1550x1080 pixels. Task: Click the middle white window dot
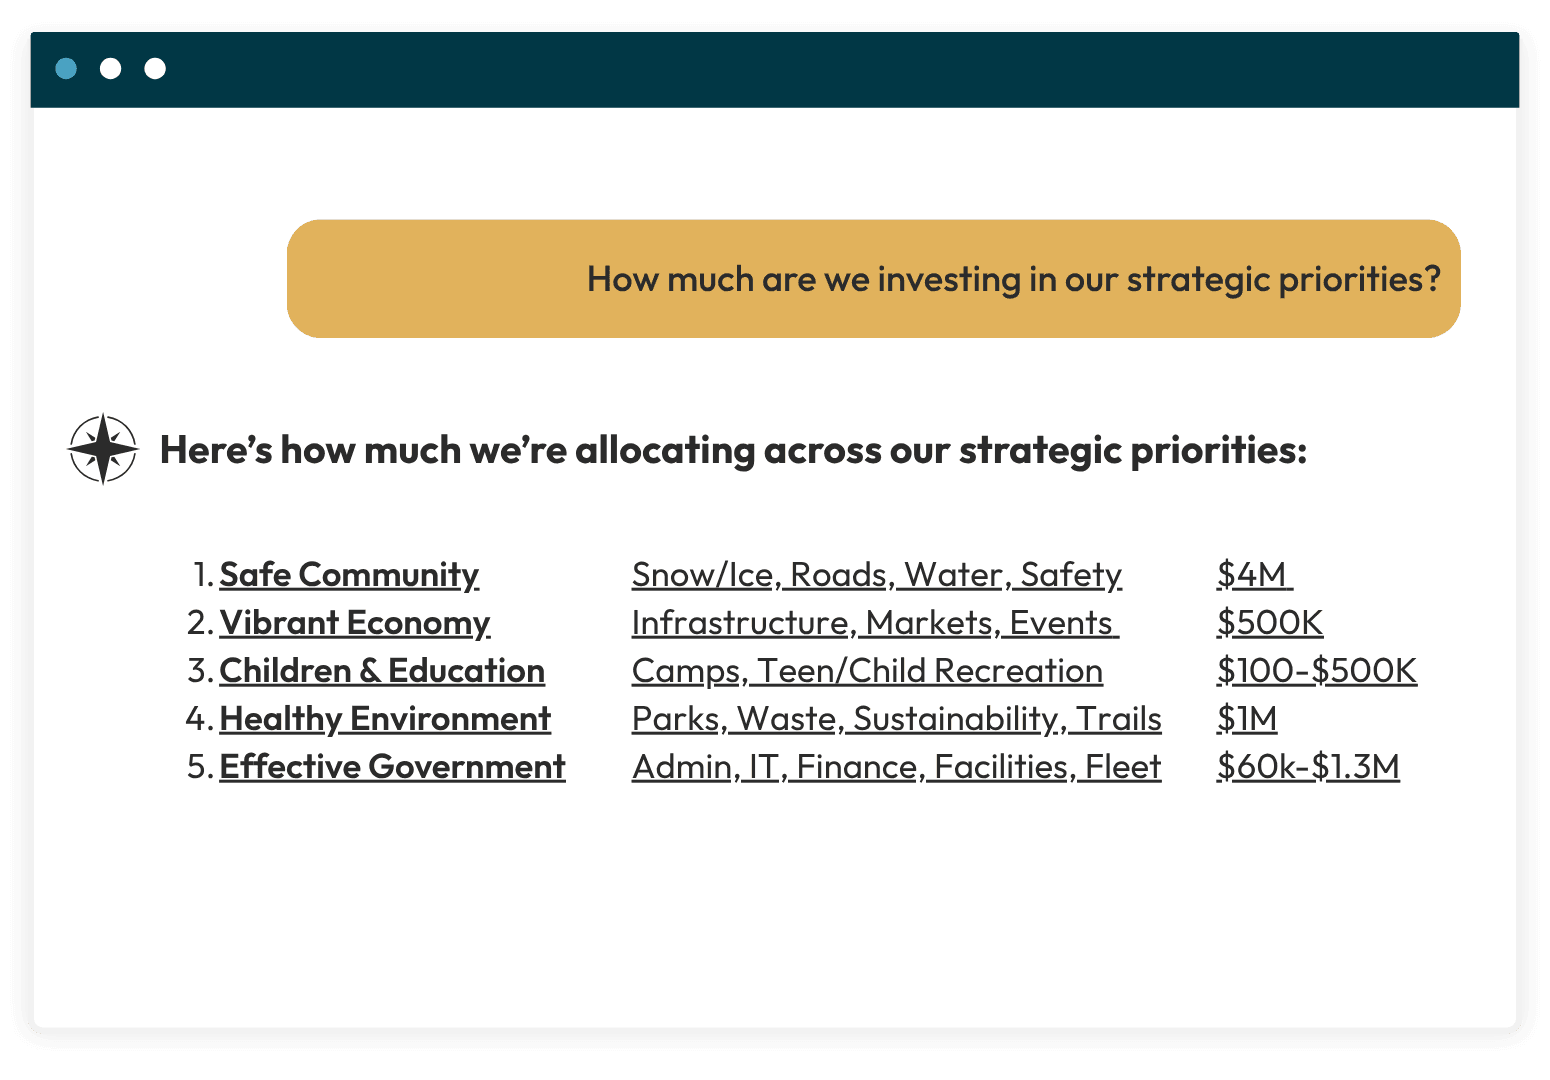coord(111,68)
